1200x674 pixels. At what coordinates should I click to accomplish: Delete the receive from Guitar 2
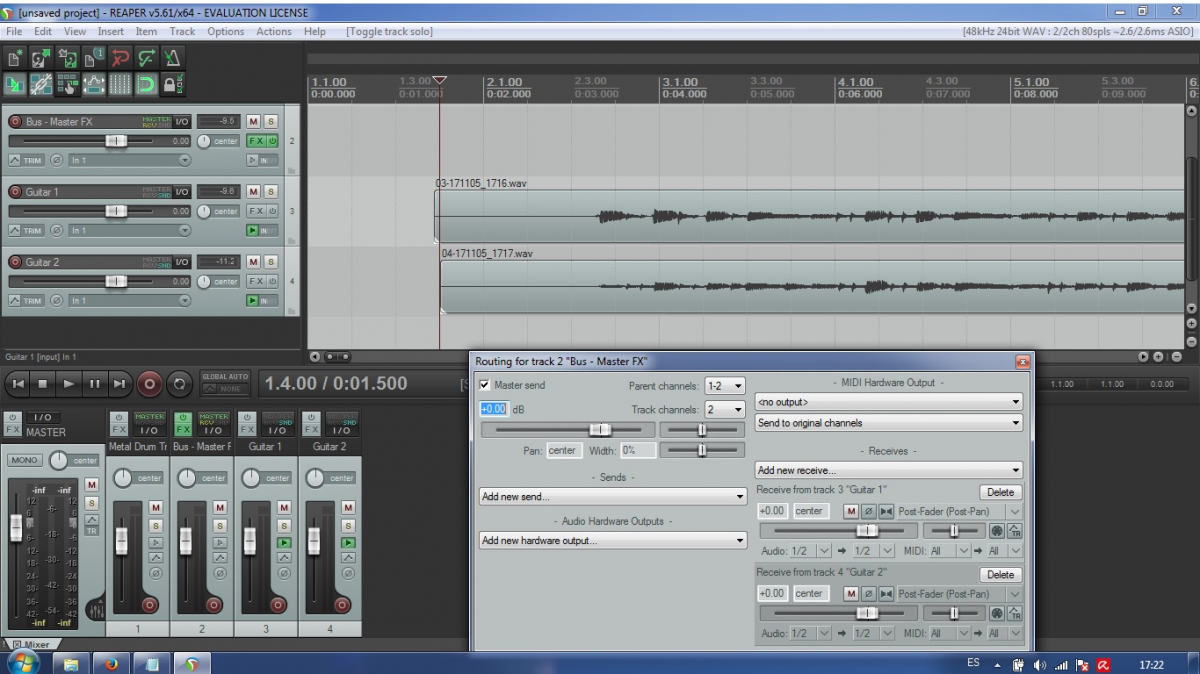pos(1000,574)
